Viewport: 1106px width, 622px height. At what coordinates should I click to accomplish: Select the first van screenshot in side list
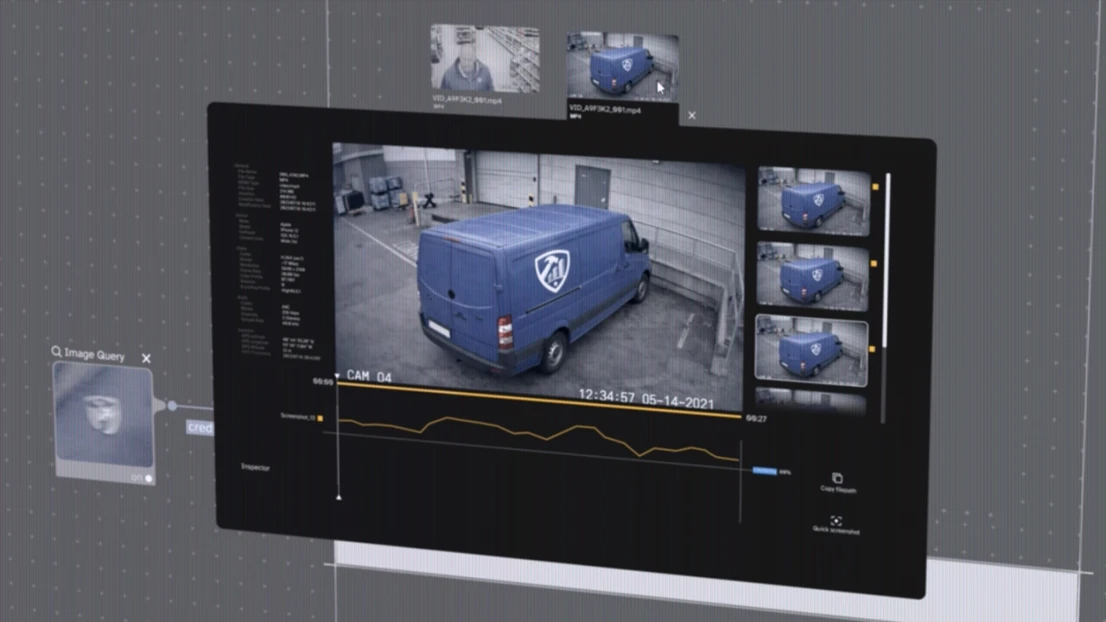pos(813,201)
